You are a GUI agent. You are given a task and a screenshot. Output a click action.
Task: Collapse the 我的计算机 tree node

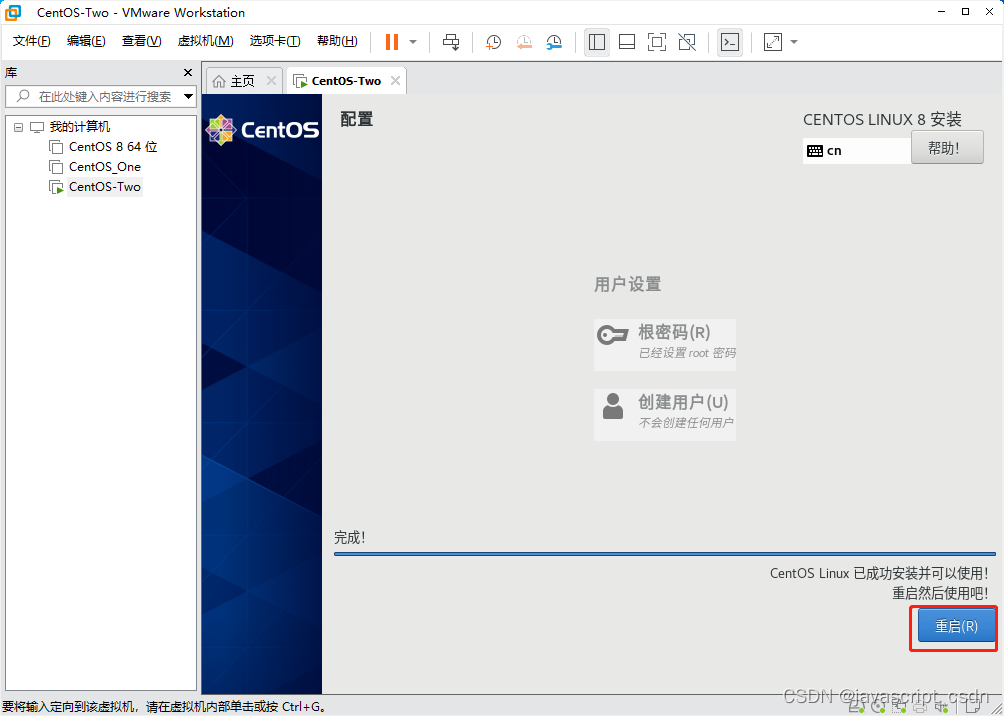tap(18, 127)
